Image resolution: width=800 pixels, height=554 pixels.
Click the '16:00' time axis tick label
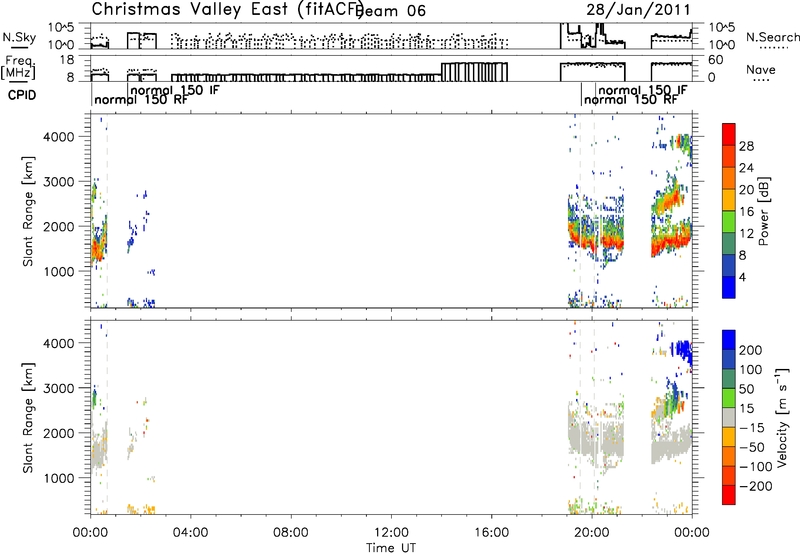pyautogui.click(x=491, y=533)
